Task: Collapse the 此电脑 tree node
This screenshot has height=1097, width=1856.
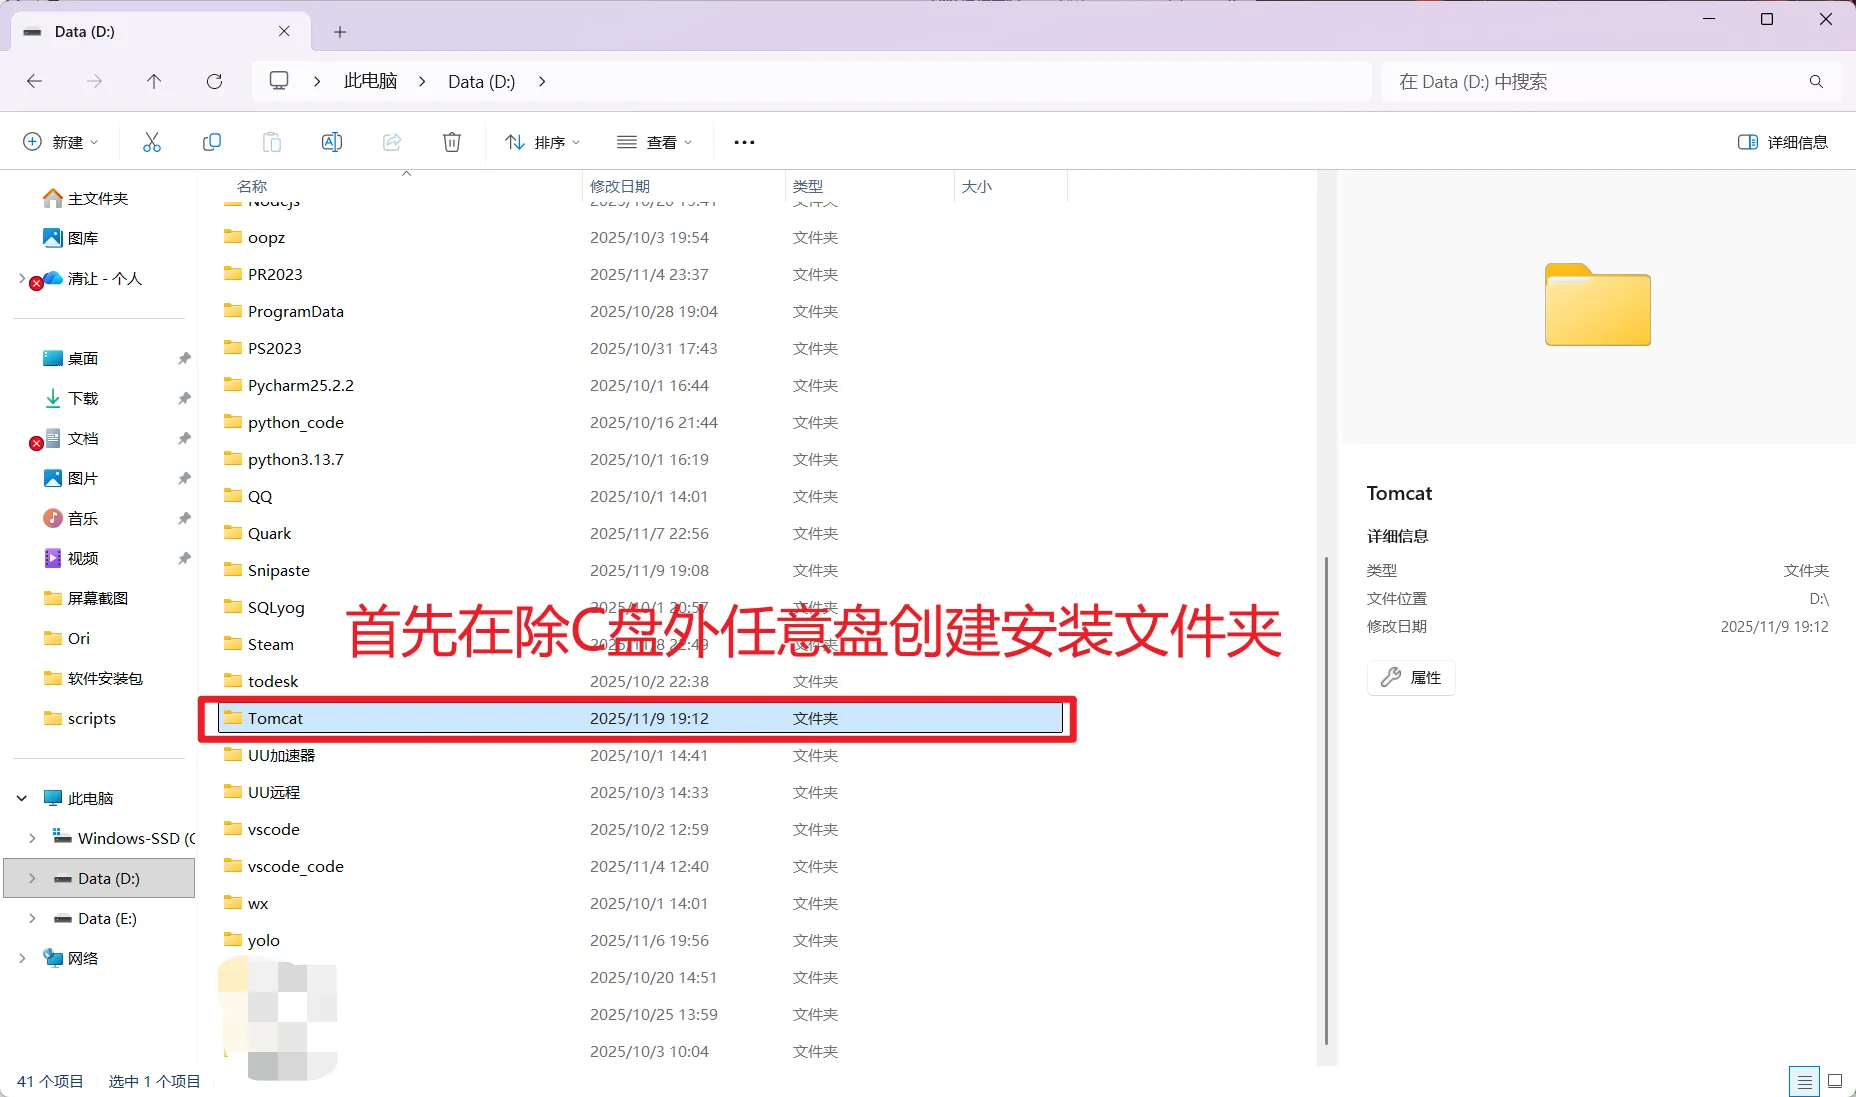Action: (22, 798)
